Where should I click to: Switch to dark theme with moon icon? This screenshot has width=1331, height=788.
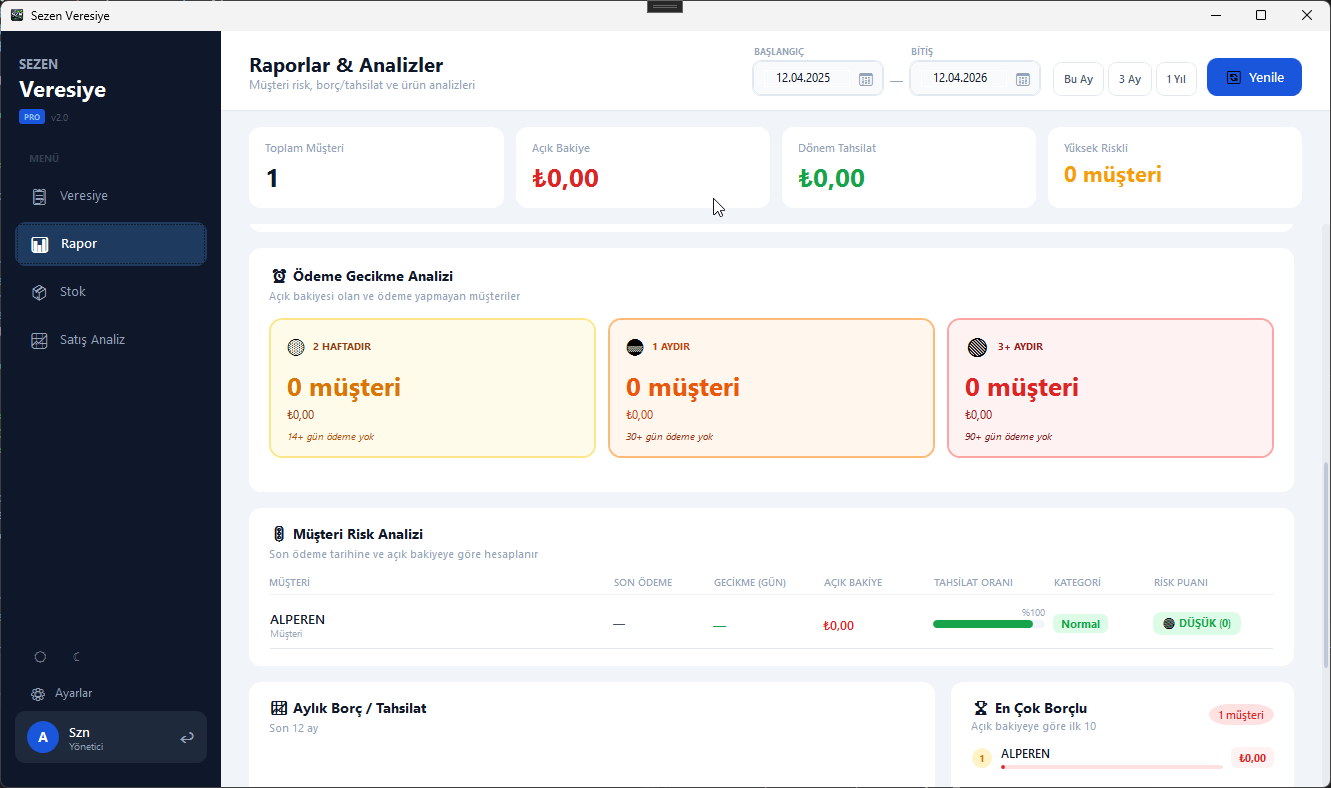(x=77, y=657)
